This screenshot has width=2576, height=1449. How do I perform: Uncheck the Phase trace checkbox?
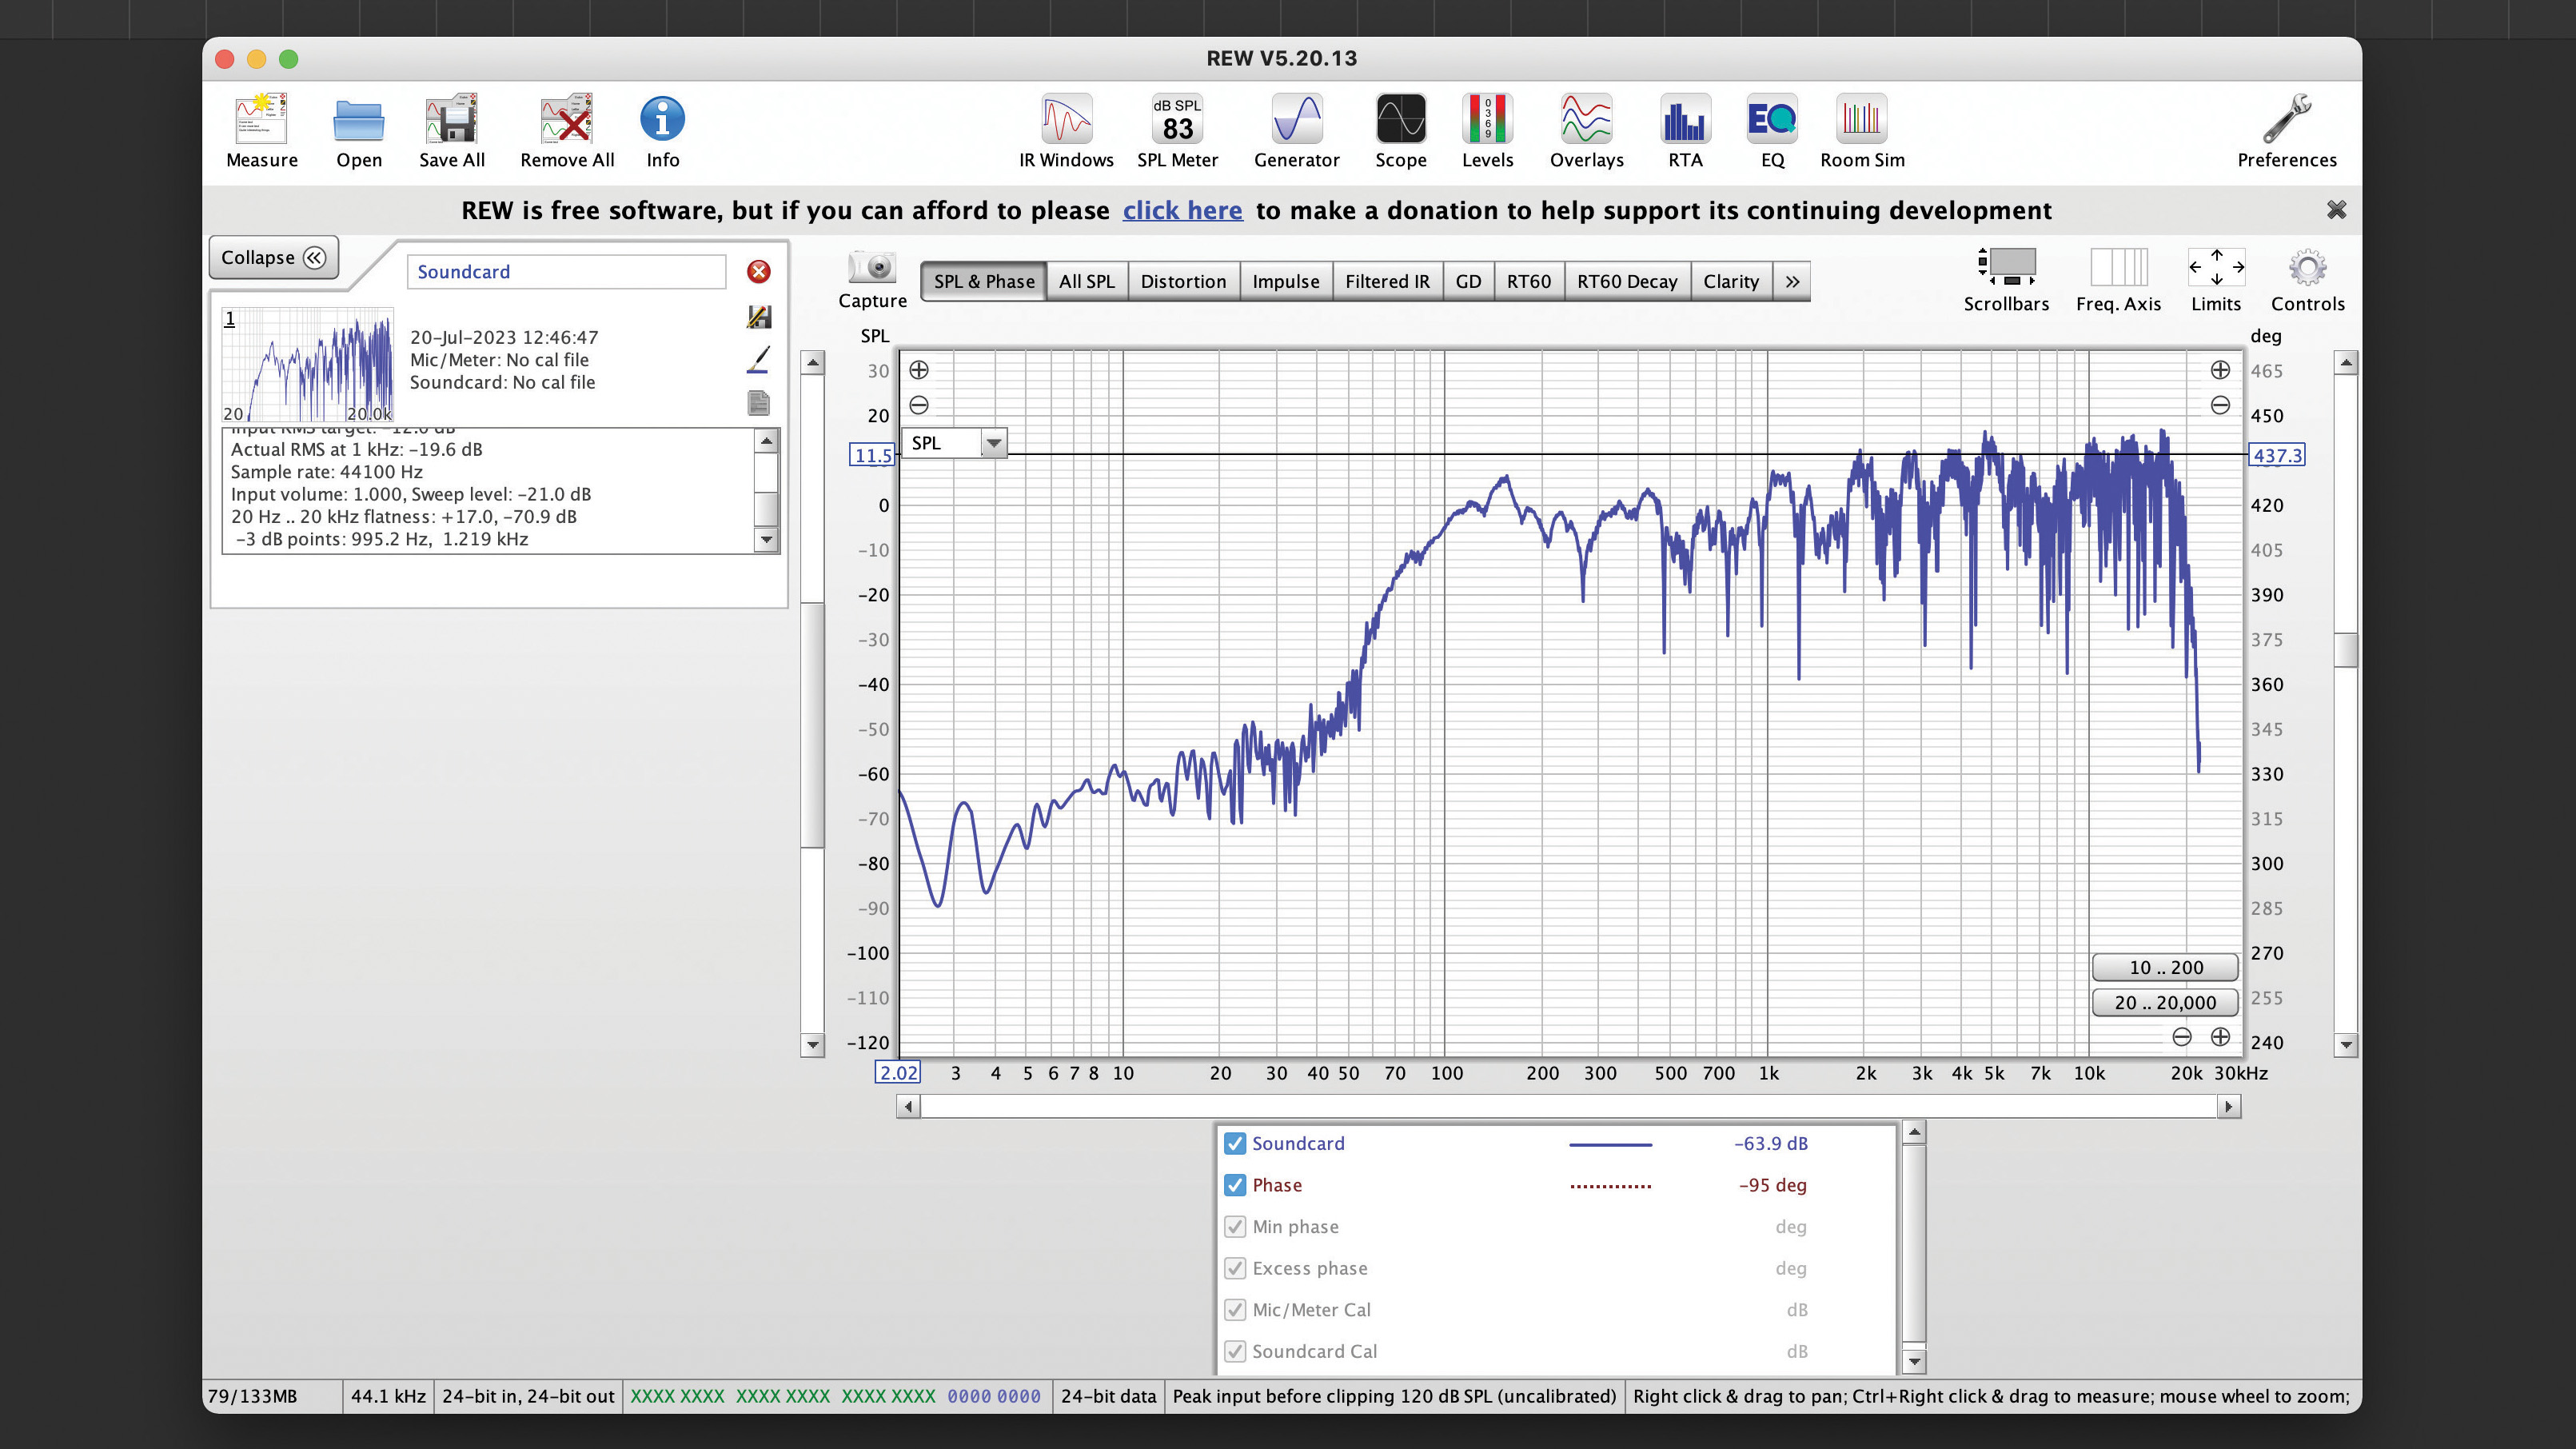point(1235,1185)
